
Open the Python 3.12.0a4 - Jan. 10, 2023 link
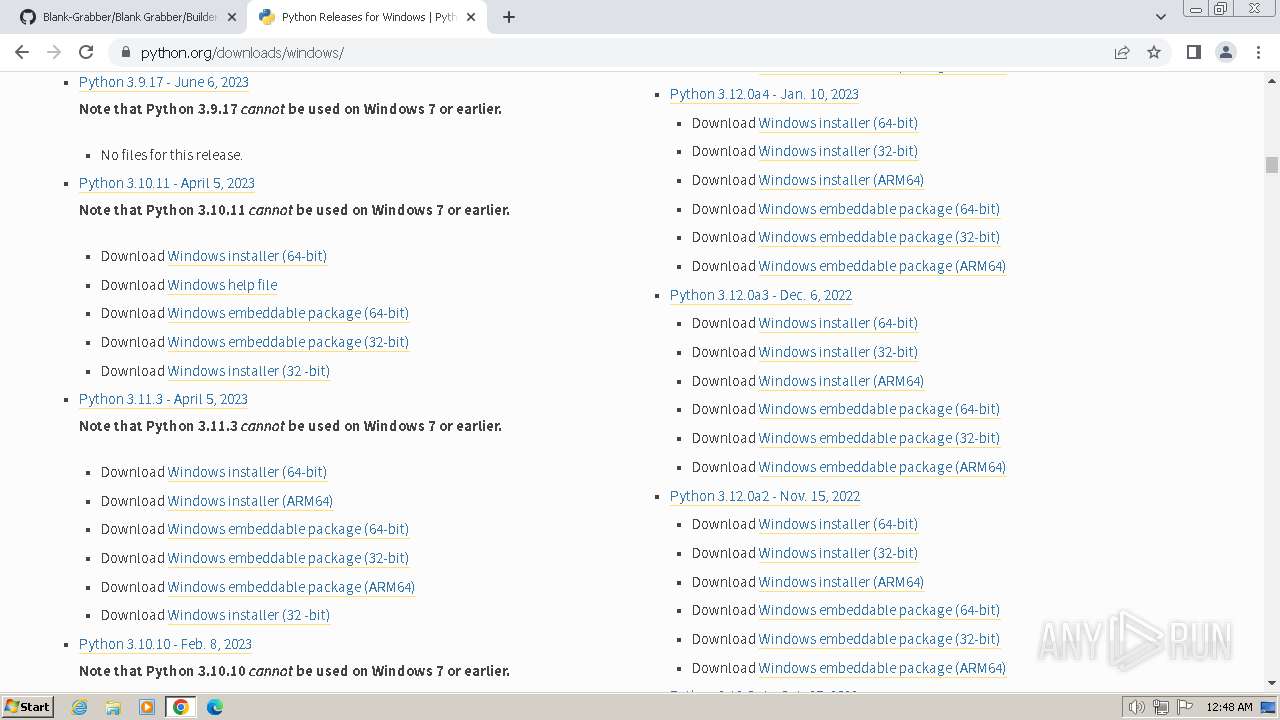pyautogui.click(x=764, y=94)
